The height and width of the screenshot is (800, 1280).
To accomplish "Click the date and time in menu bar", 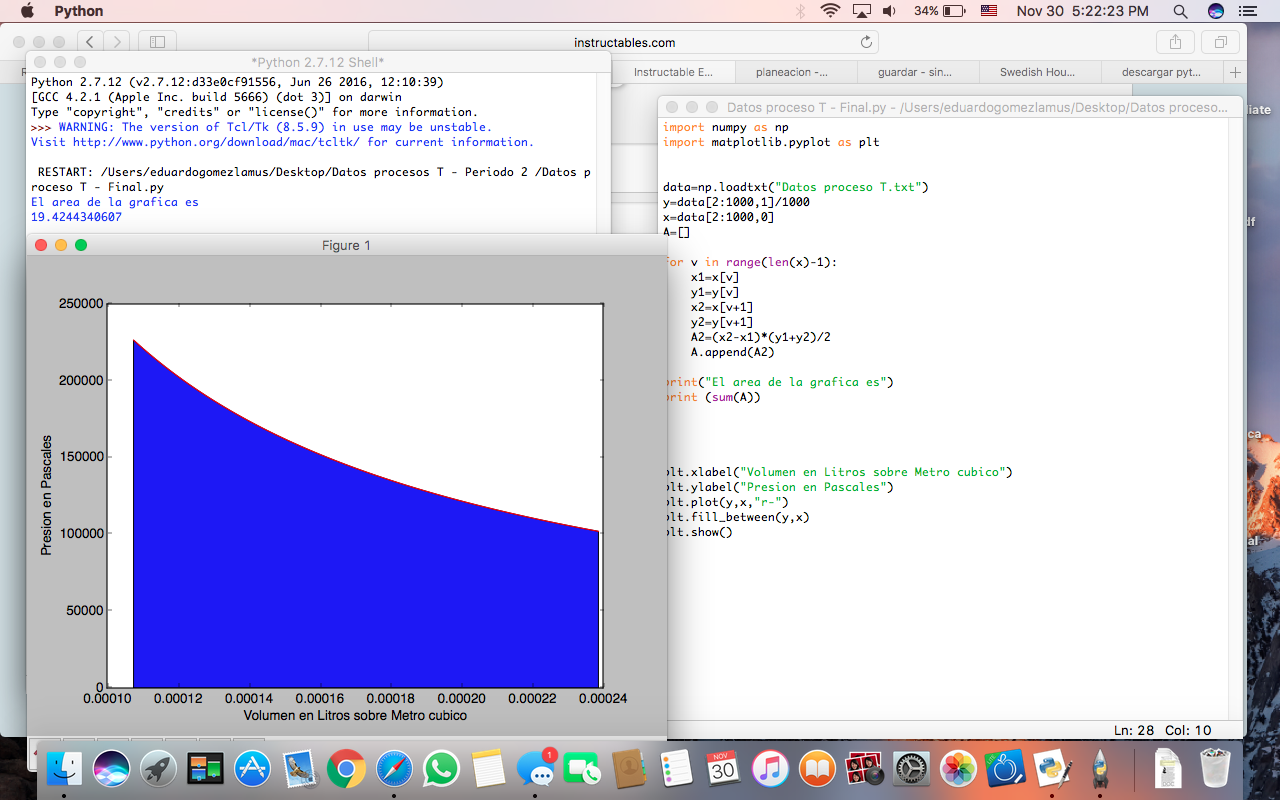I will (x=1083, y=11).
